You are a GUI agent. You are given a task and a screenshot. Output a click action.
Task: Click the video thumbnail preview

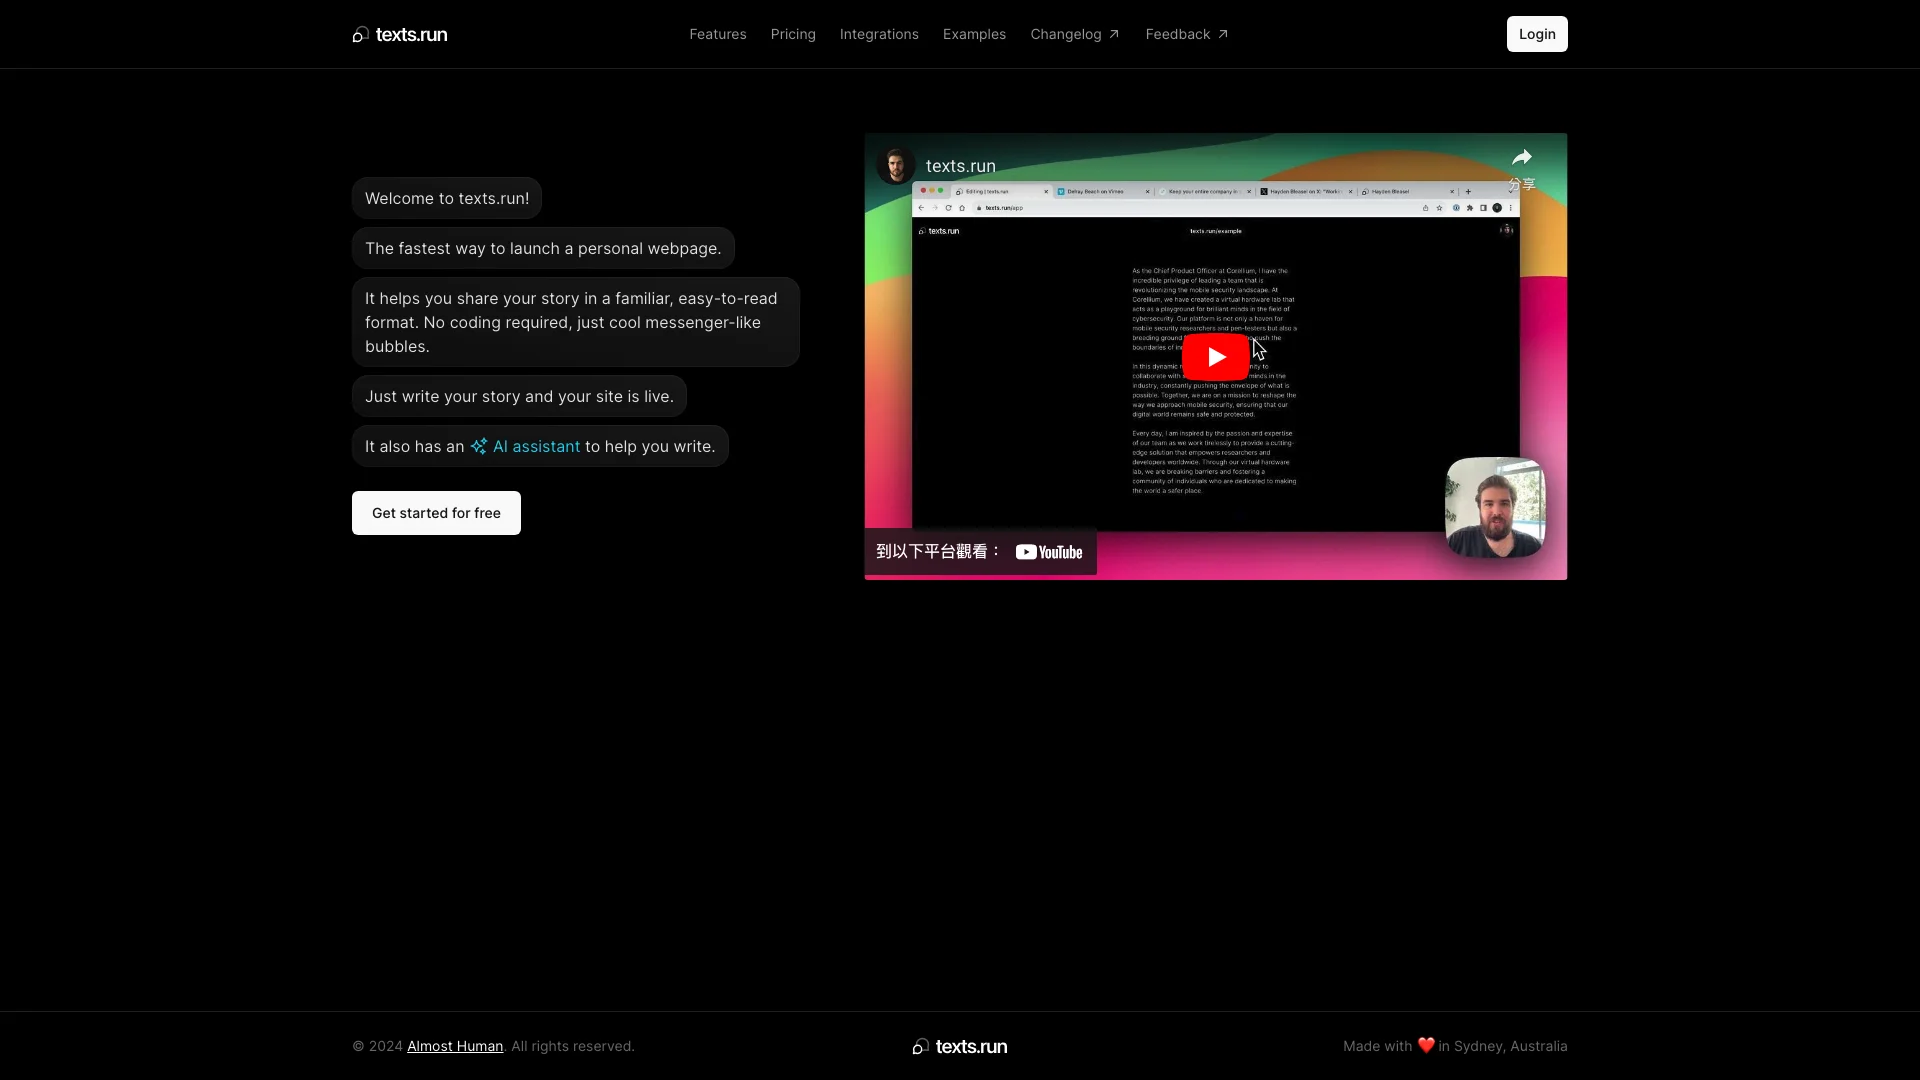tap(1216, 356)
